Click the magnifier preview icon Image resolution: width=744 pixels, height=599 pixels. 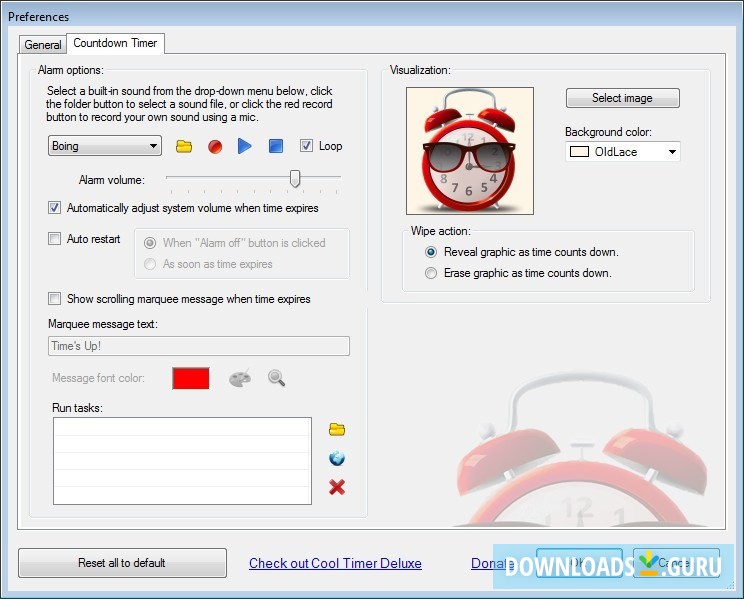(276, 378)
